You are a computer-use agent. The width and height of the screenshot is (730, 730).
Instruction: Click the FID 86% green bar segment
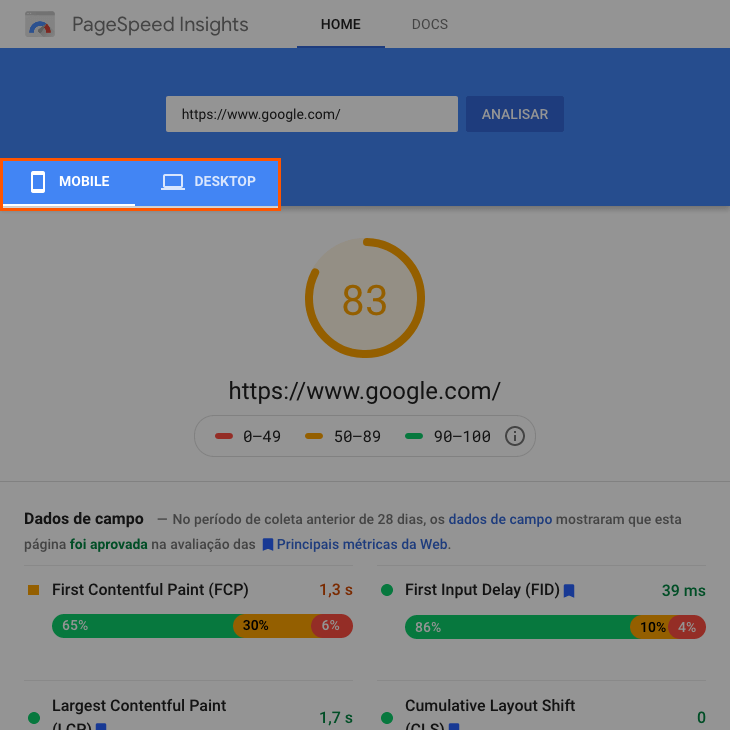pos(518,627)
